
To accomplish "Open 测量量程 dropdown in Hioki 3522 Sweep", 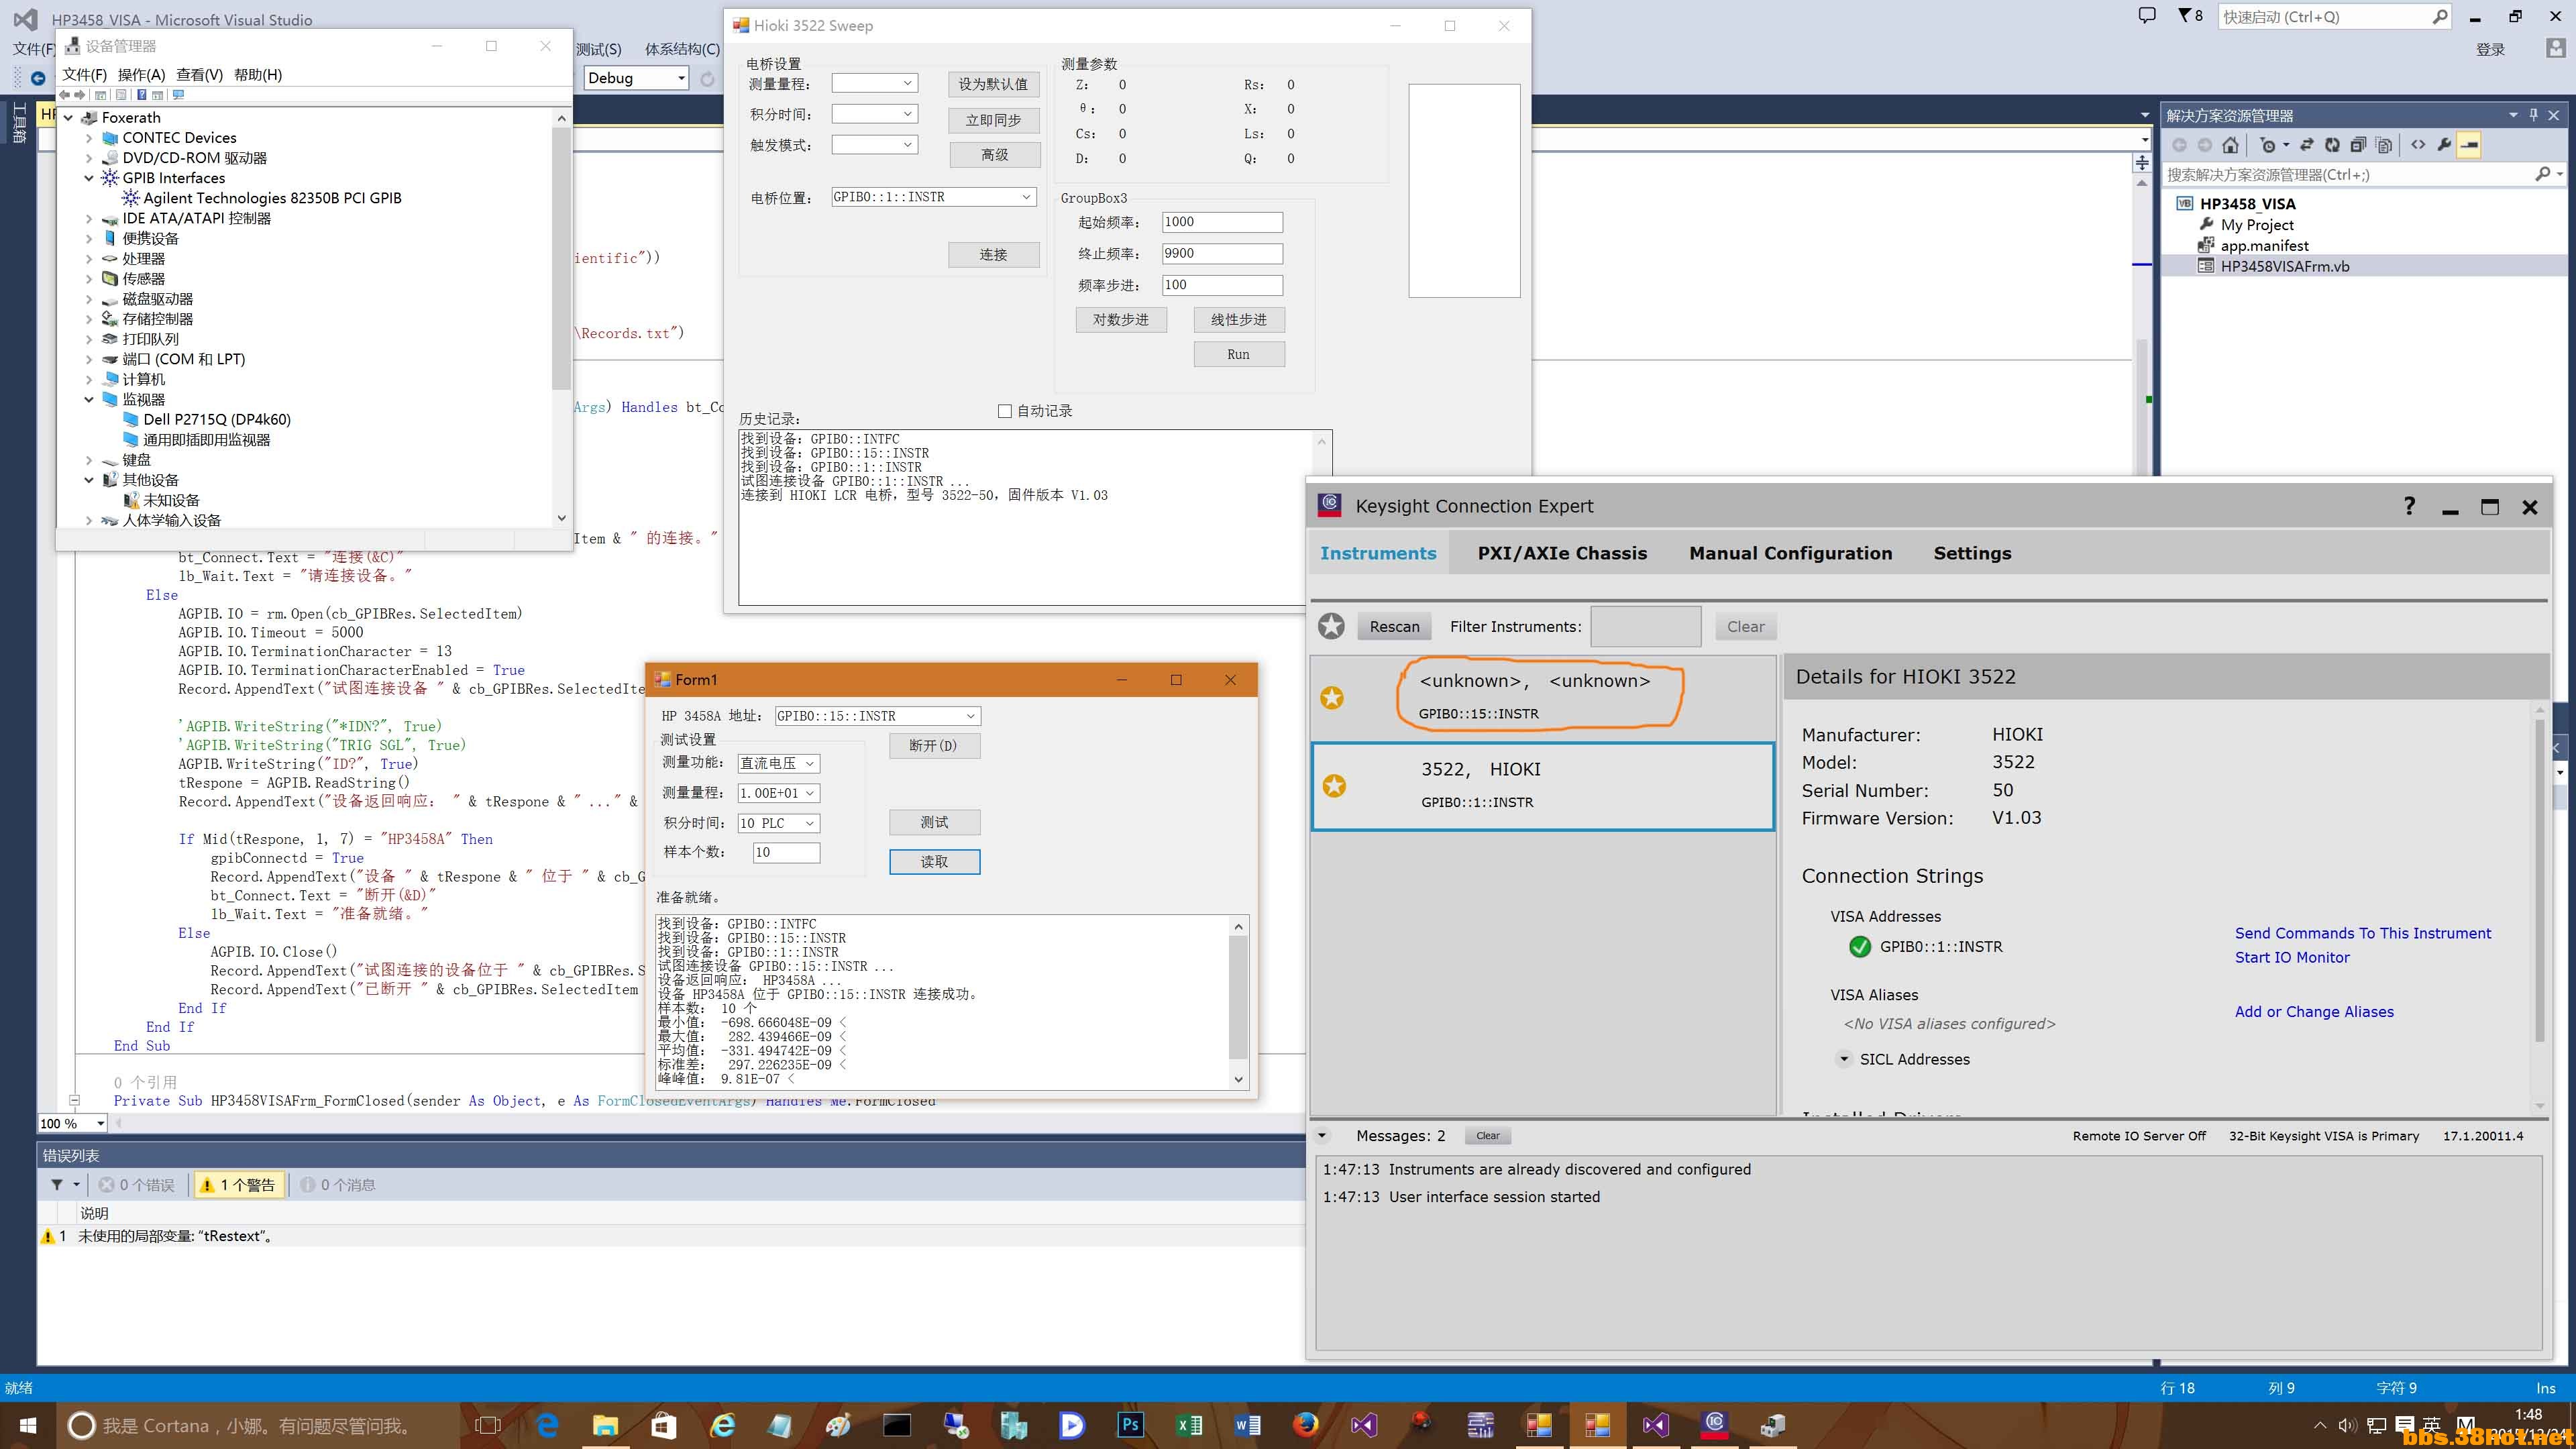I will pyautogui.click(x=908, y=83).
